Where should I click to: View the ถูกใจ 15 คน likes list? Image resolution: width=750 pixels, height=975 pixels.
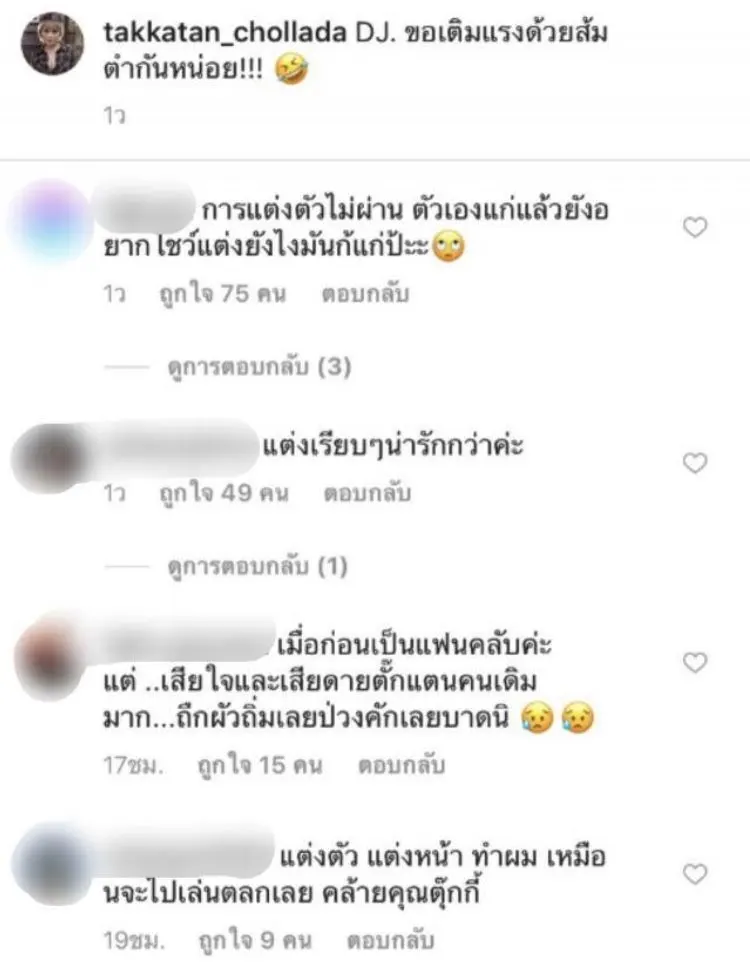pyautogui.click(x=260, y=765)
